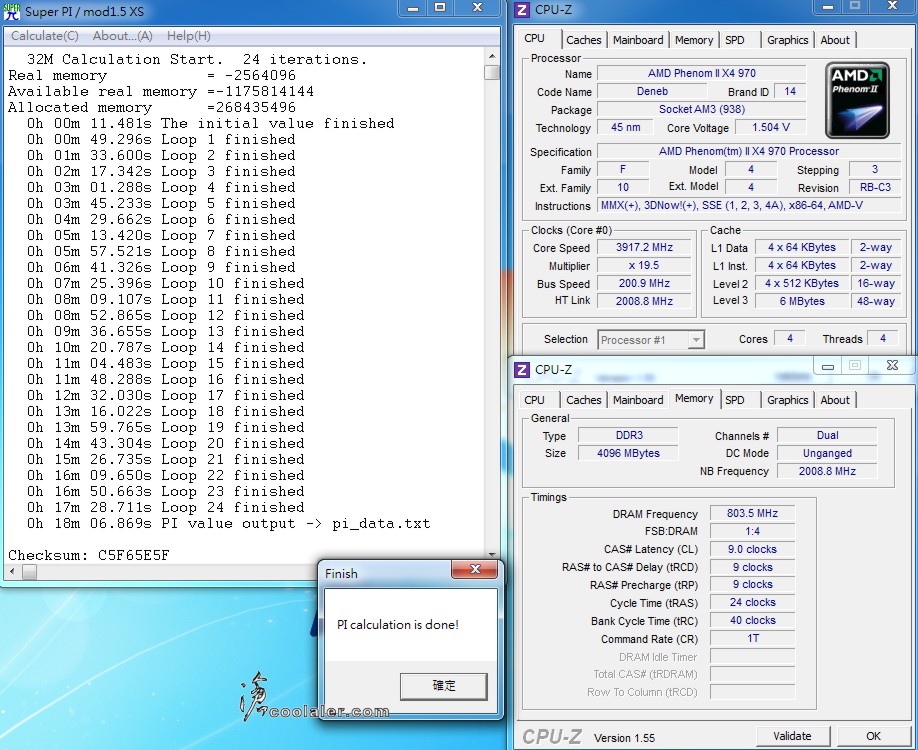Expand the Processor #1 selection dropdown
This screenshot has height=750, width=918.
696,340
